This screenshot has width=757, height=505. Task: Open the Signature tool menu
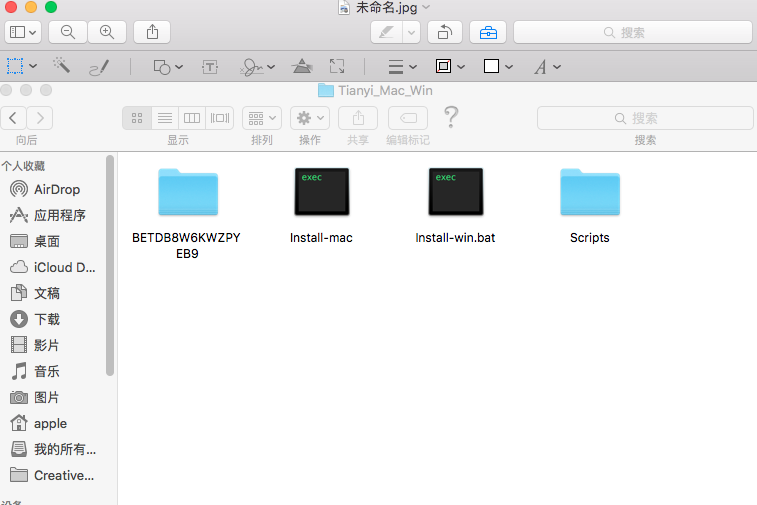(x=257, y=67)
